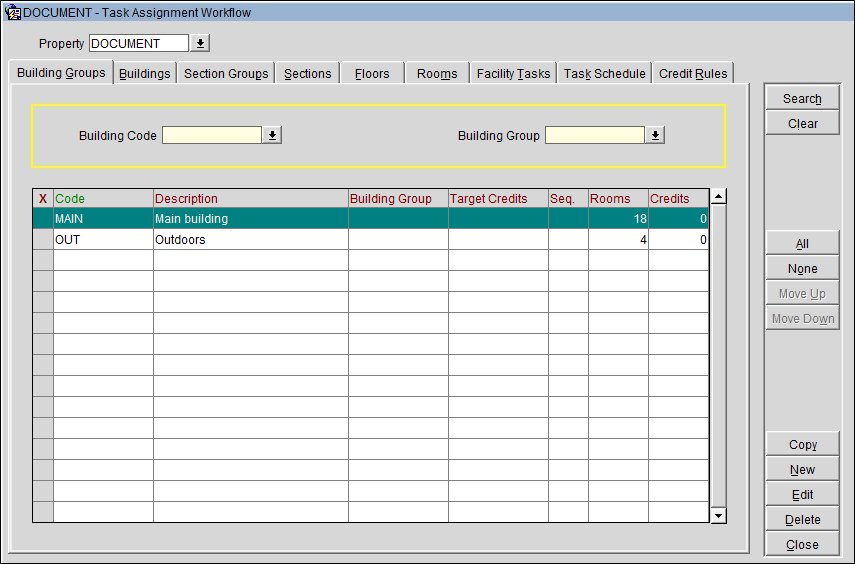Viewport: 855px width, 564px height.
Task: Click the table scrollbar down arrow
Action: pos(718,514)
